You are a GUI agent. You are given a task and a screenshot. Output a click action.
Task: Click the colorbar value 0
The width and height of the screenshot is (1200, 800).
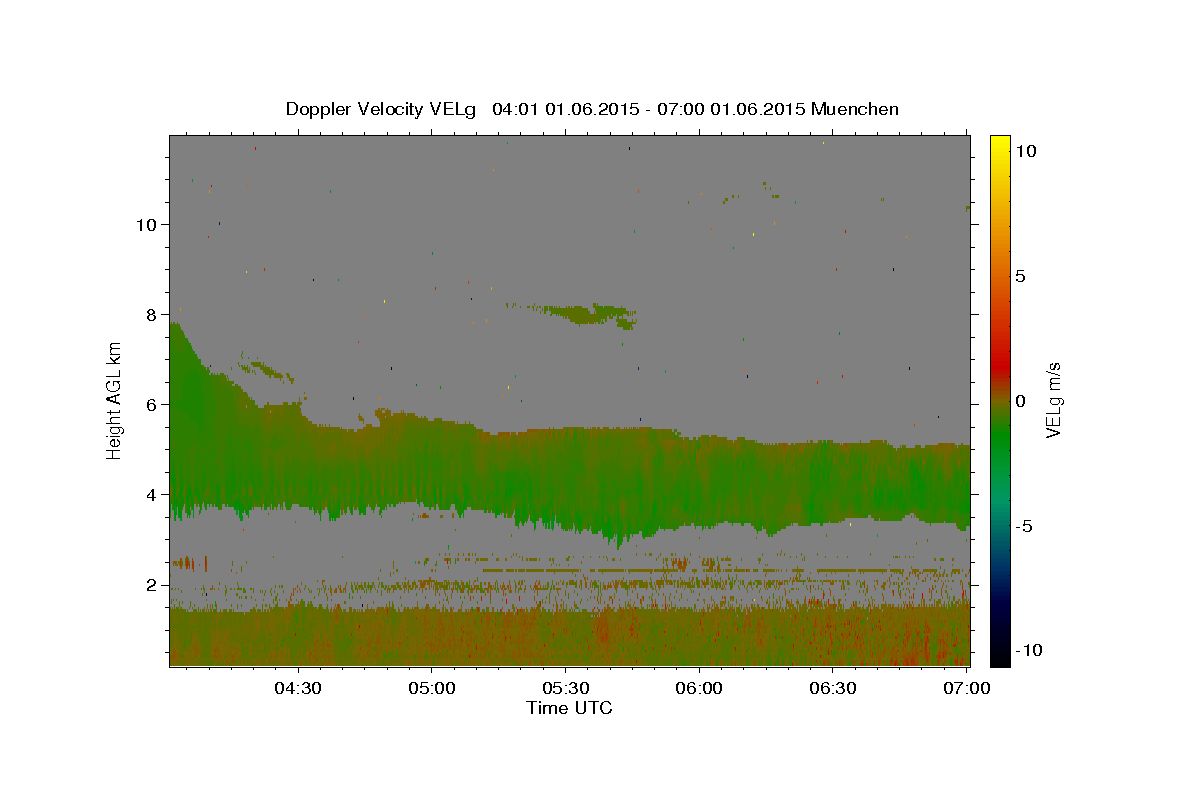click(1020, 400)
